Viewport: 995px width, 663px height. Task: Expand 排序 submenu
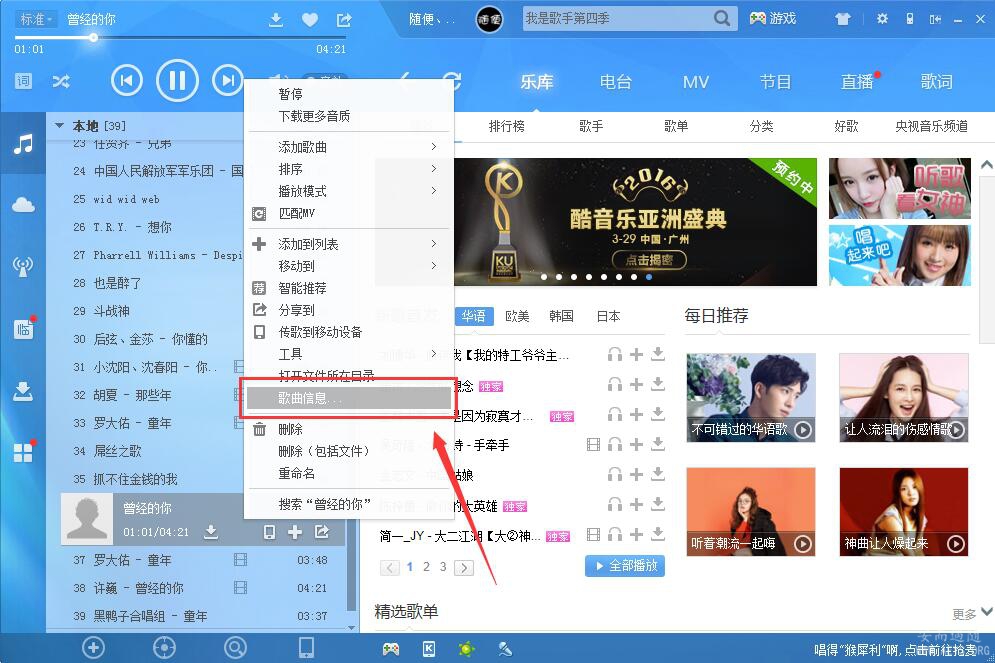[349, 169]
